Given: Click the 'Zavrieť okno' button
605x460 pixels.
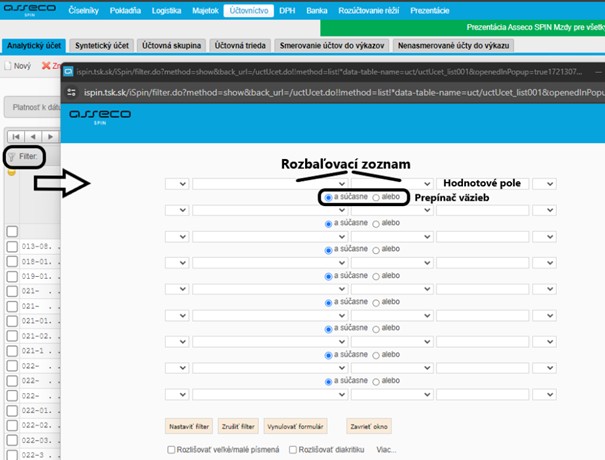Looking at the screenshot, I should coord(366,426).
